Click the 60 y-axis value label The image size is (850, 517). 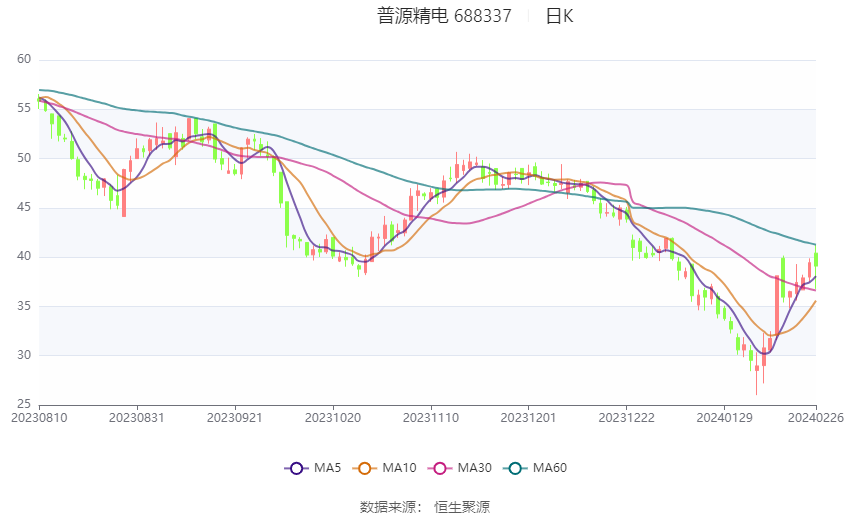tap(24, 59)
